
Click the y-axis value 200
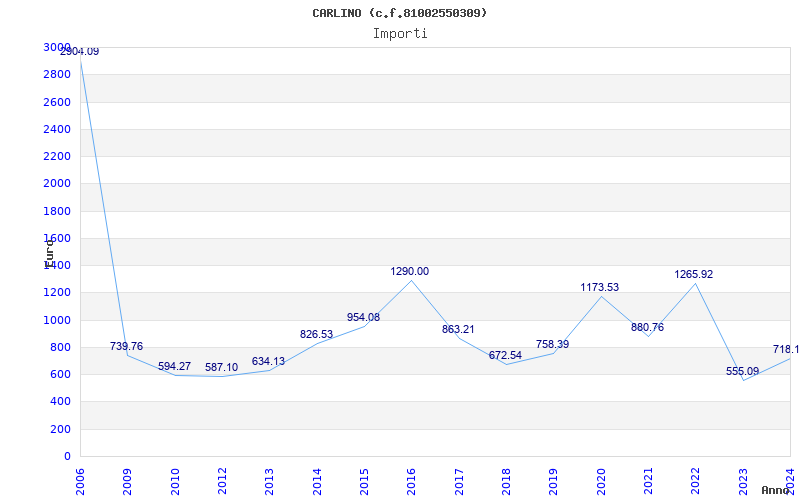pos(60,430)
